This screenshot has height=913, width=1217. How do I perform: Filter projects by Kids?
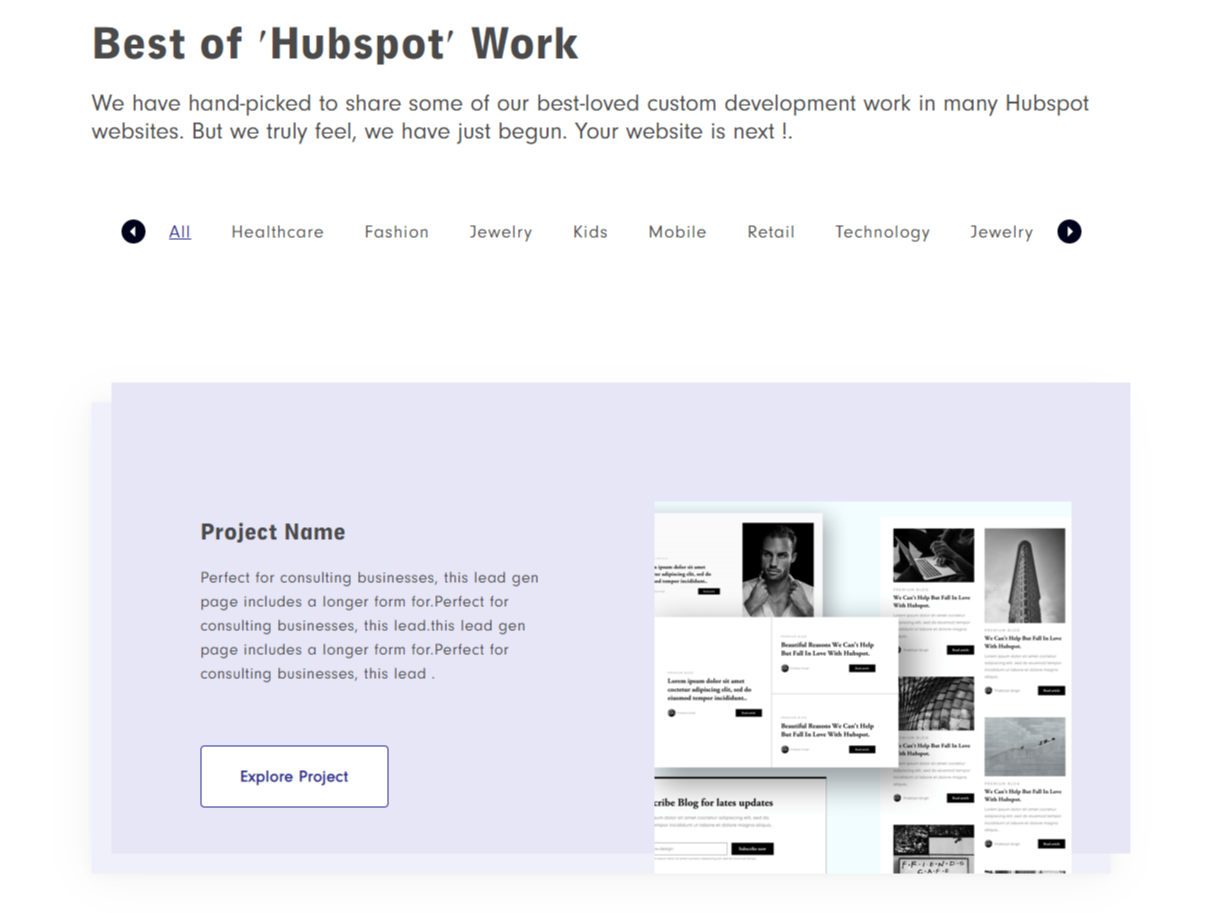pos(590,232)
